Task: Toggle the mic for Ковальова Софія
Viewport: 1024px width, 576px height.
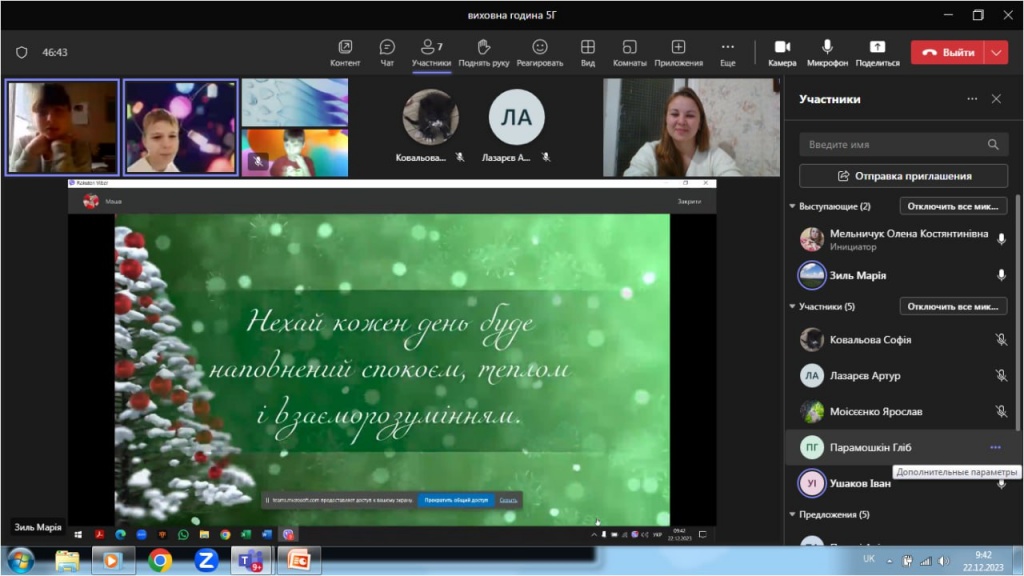Action: pos(1000,340)
